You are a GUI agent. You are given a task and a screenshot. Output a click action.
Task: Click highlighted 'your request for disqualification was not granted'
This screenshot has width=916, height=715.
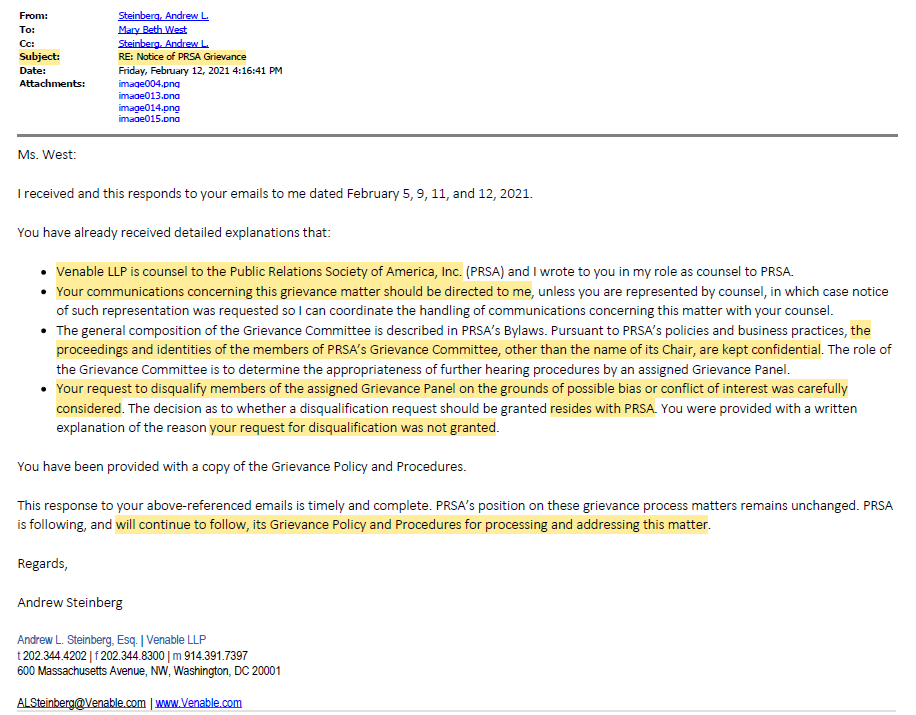pos(353,428)
